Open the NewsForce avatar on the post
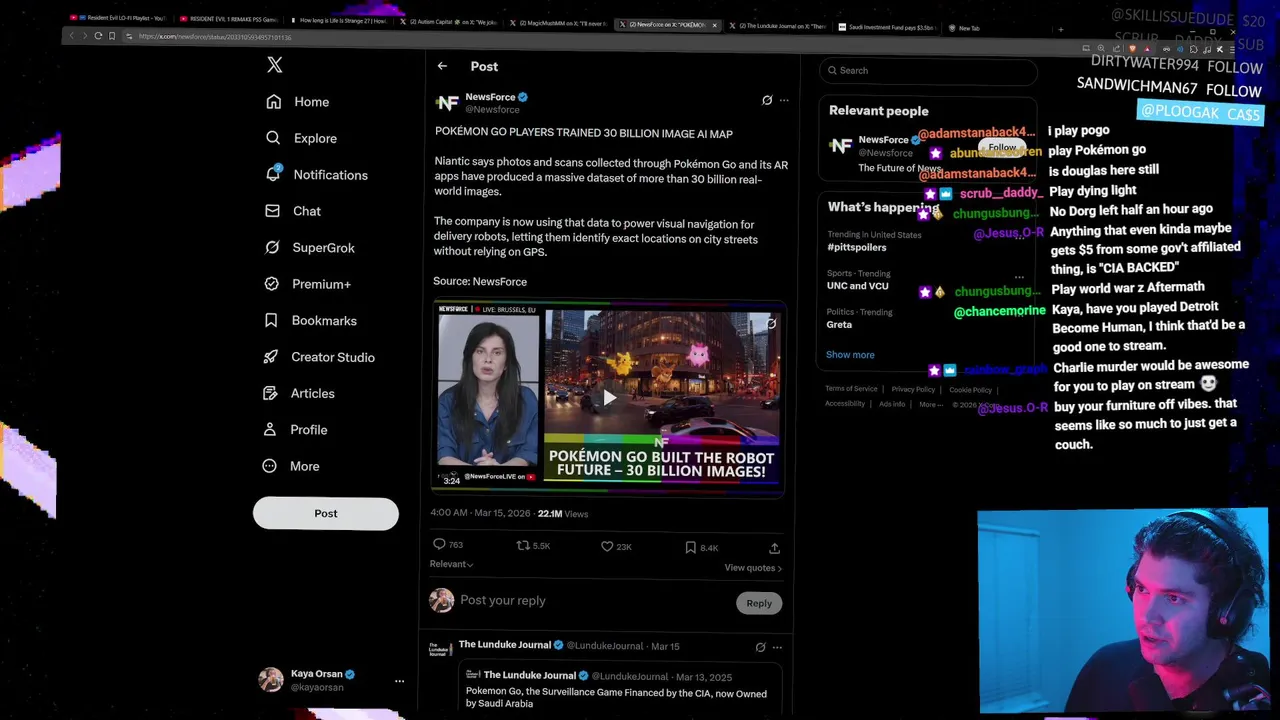The height and width of the screenshot is (720, 1280). point(447,103)
